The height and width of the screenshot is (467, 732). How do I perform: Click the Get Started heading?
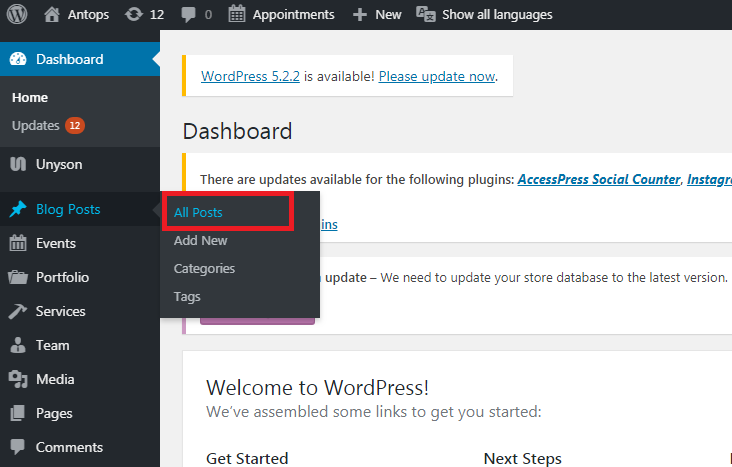(247, 459)
